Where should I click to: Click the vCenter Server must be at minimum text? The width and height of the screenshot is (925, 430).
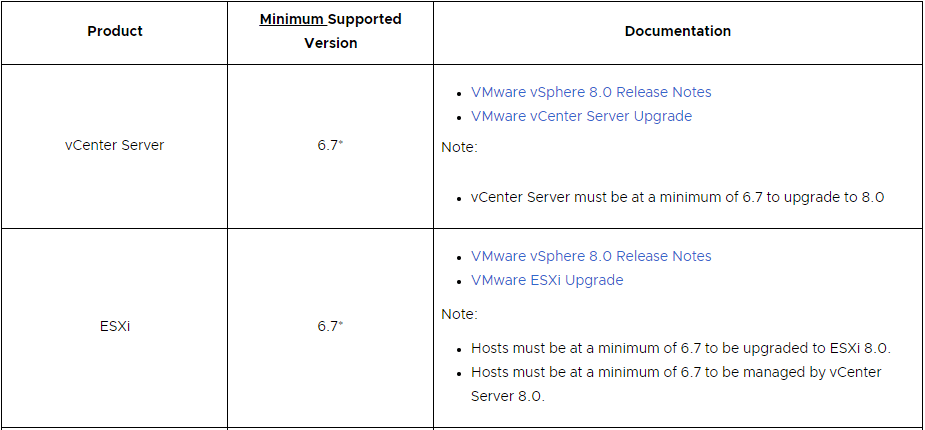point(677,197)
